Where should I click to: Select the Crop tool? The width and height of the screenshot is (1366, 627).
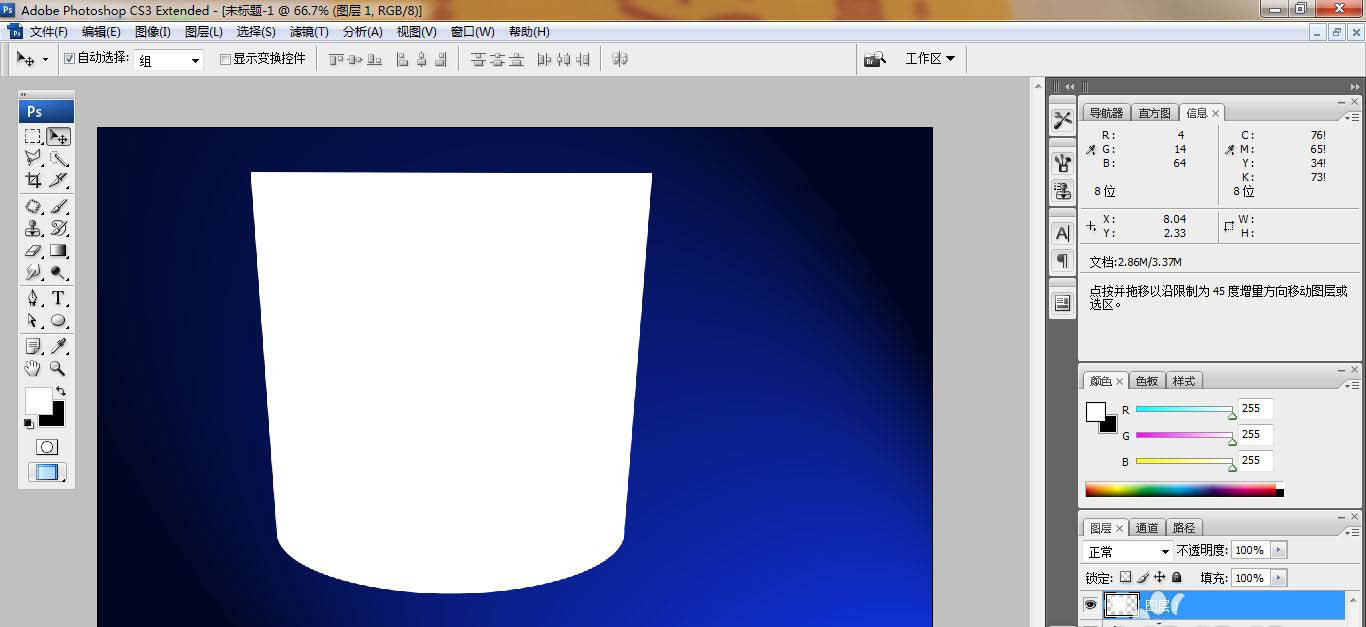[x=33, y=180]
